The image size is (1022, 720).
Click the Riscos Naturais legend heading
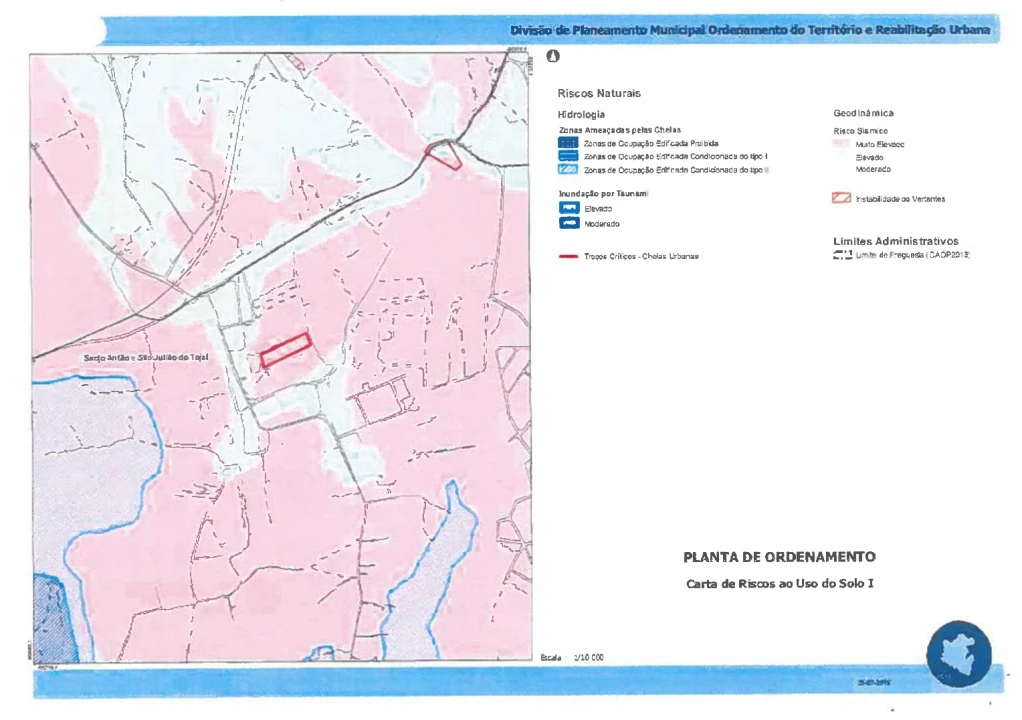coord(599,93)
